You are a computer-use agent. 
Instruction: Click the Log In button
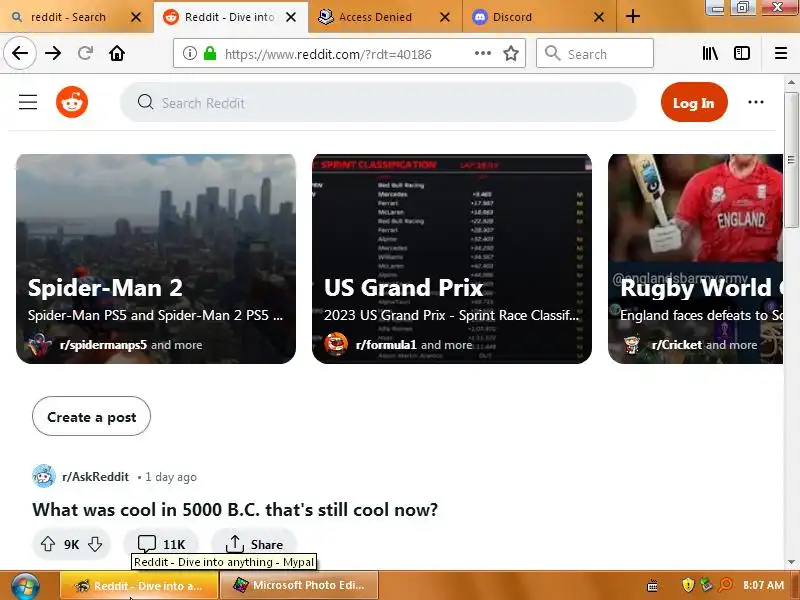pos(694,103)
